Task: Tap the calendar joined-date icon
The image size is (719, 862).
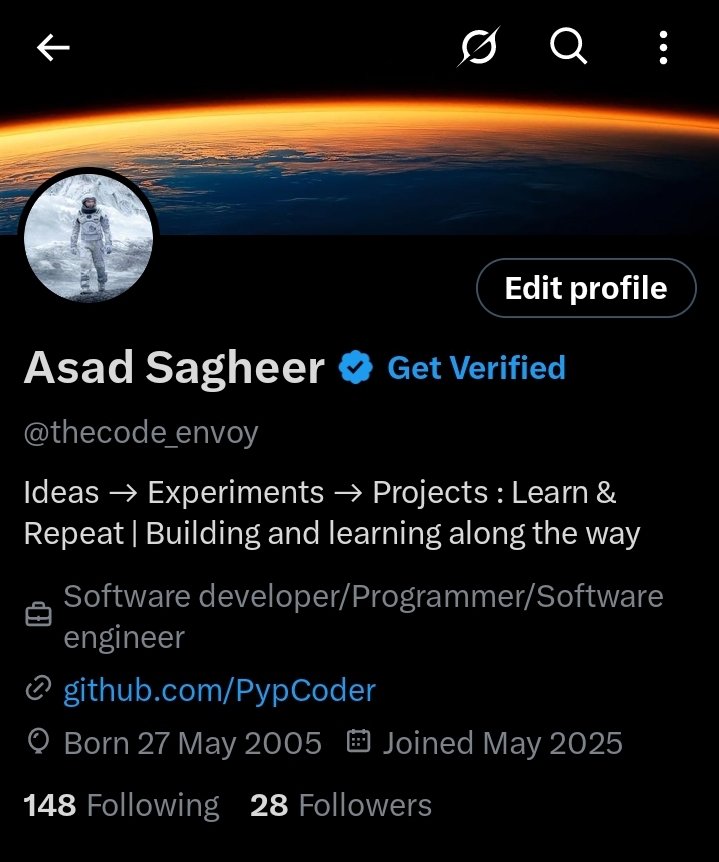Action: click(358, 741)
